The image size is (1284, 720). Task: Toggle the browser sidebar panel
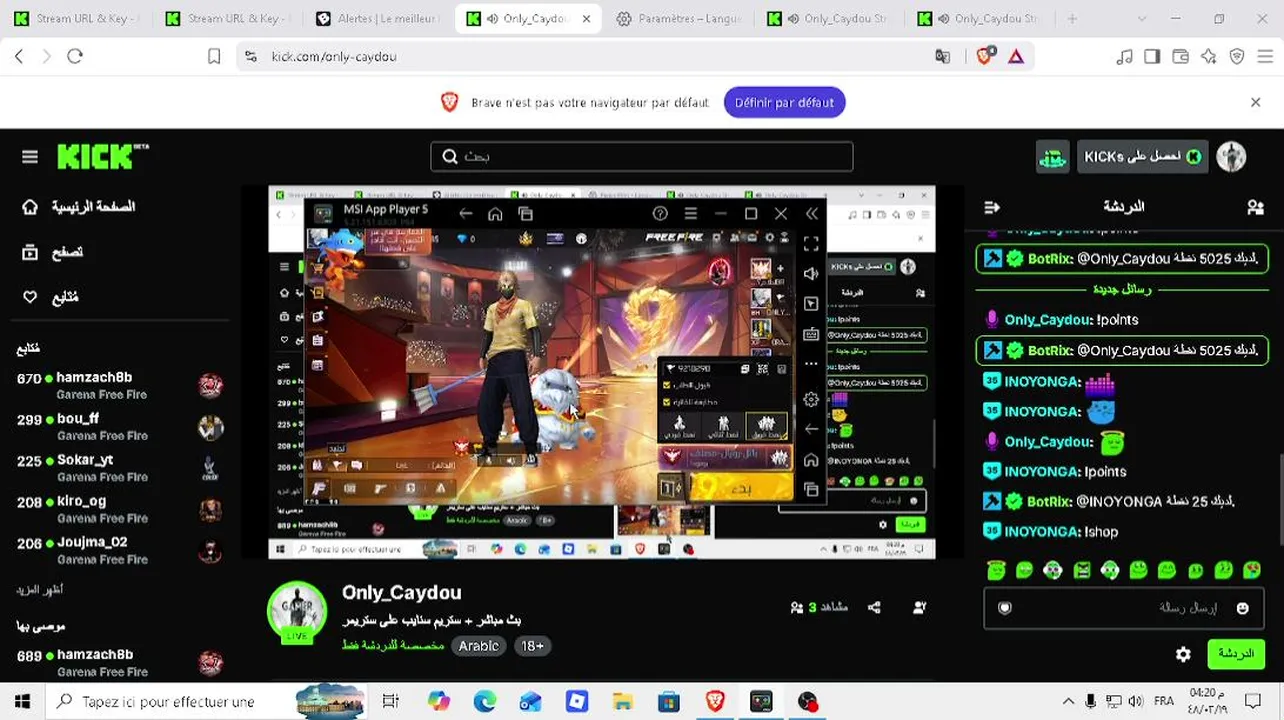1152,57
